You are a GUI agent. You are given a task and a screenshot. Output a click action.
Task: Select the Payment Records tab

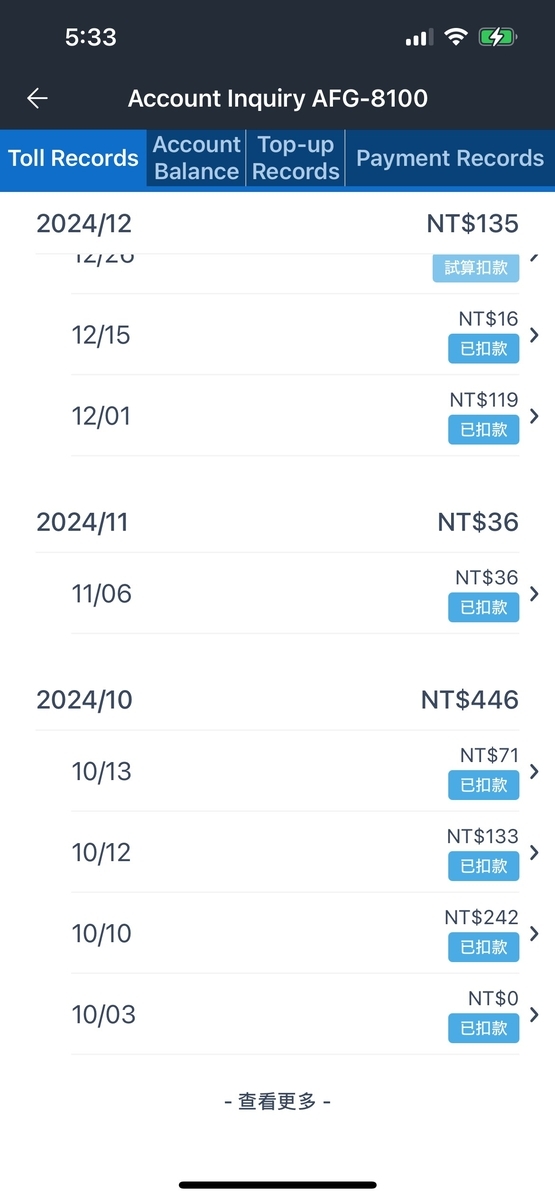click(x=450, y=158)
